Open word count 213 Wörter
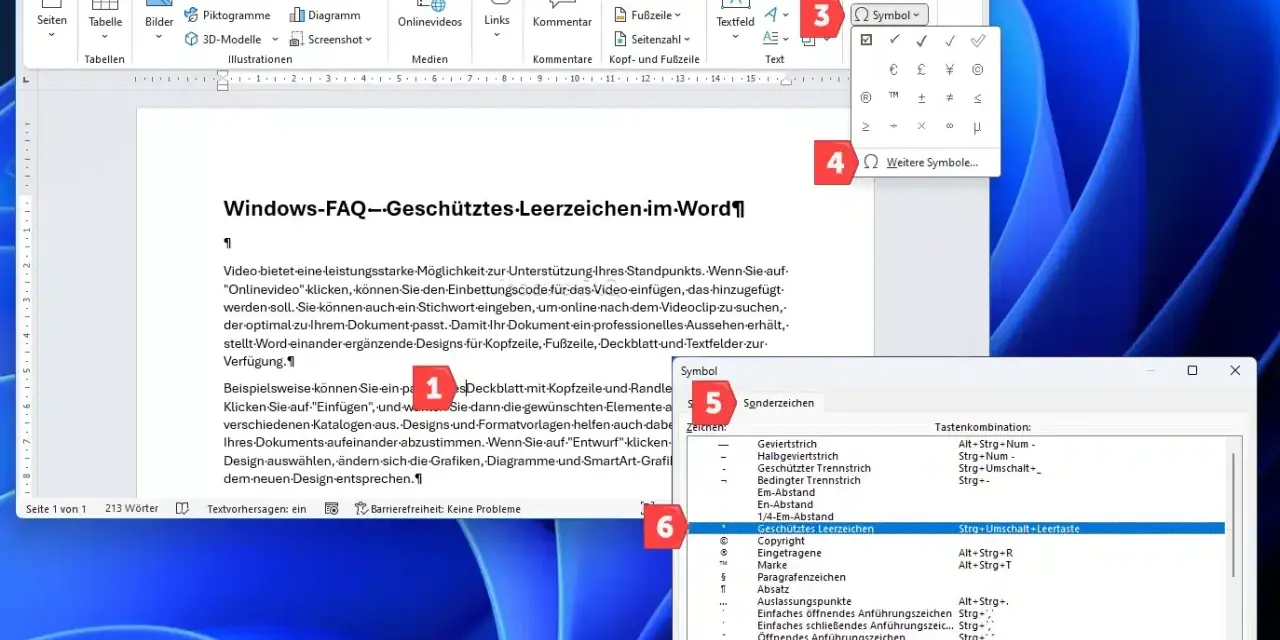The width and height of the screenshot is (1280, 640). 132,509
